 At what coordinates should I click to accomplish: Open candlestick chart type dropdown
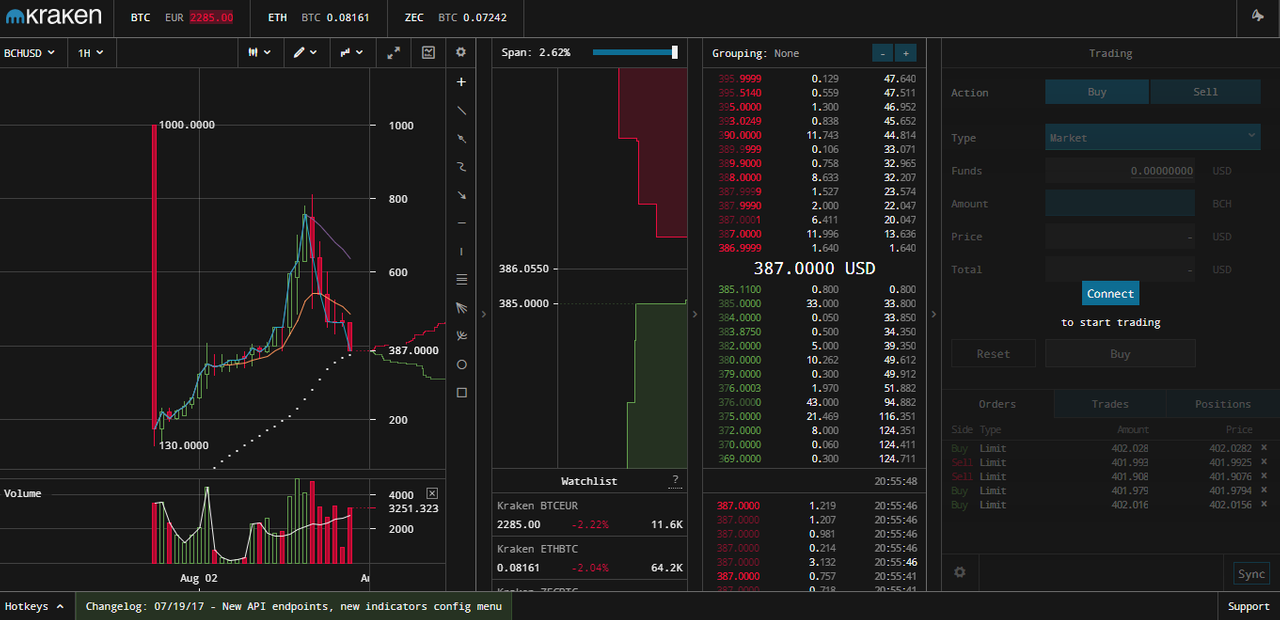[259, 52]
